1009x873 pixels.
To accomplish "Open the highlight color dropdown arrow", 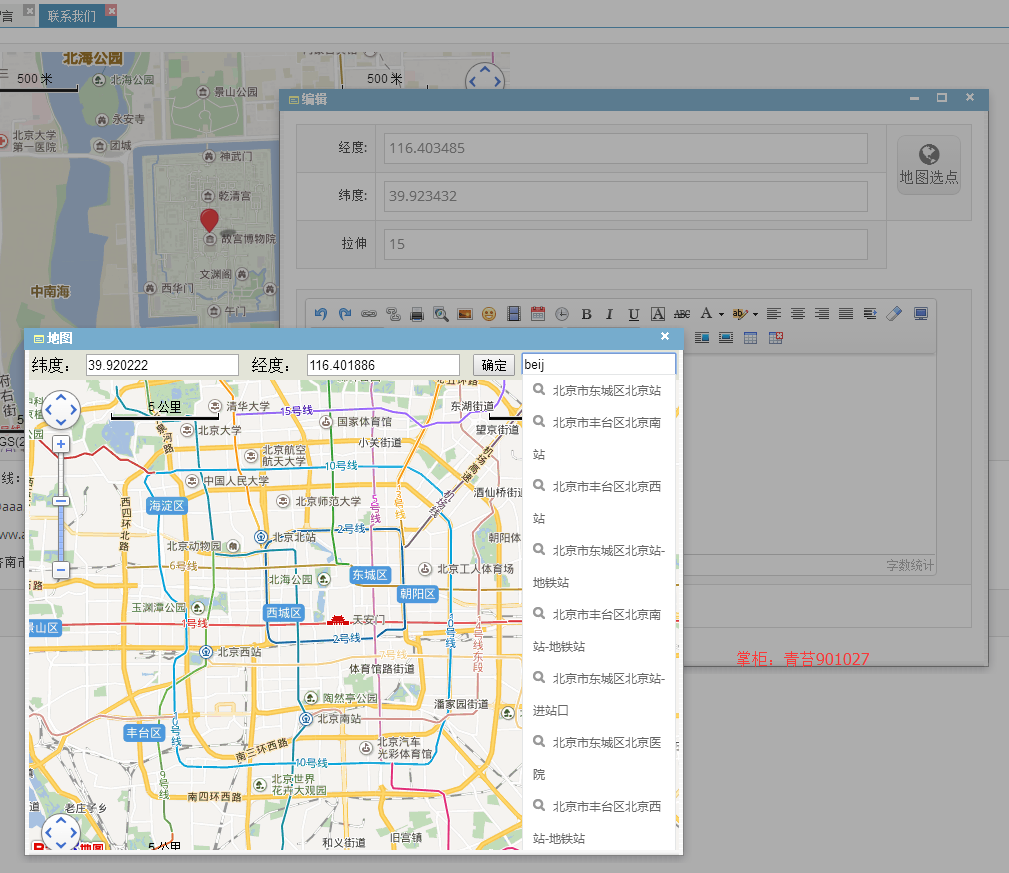I will click(755, 315).
